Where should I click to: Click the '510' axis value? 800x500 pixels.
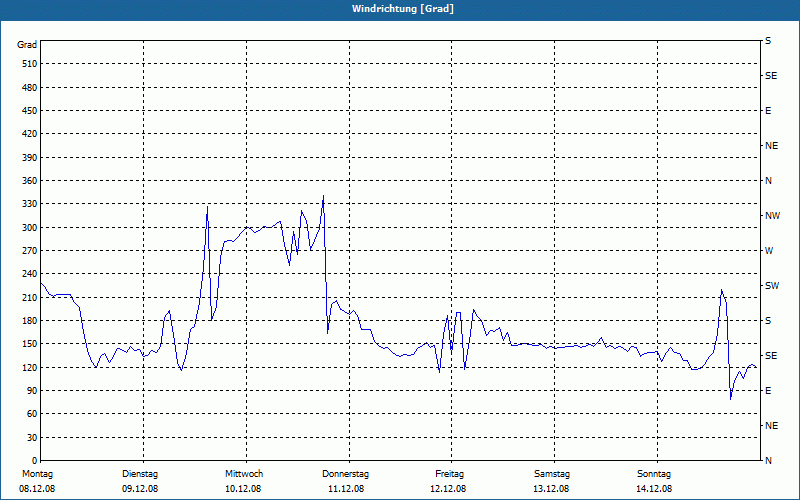point(30,64)
